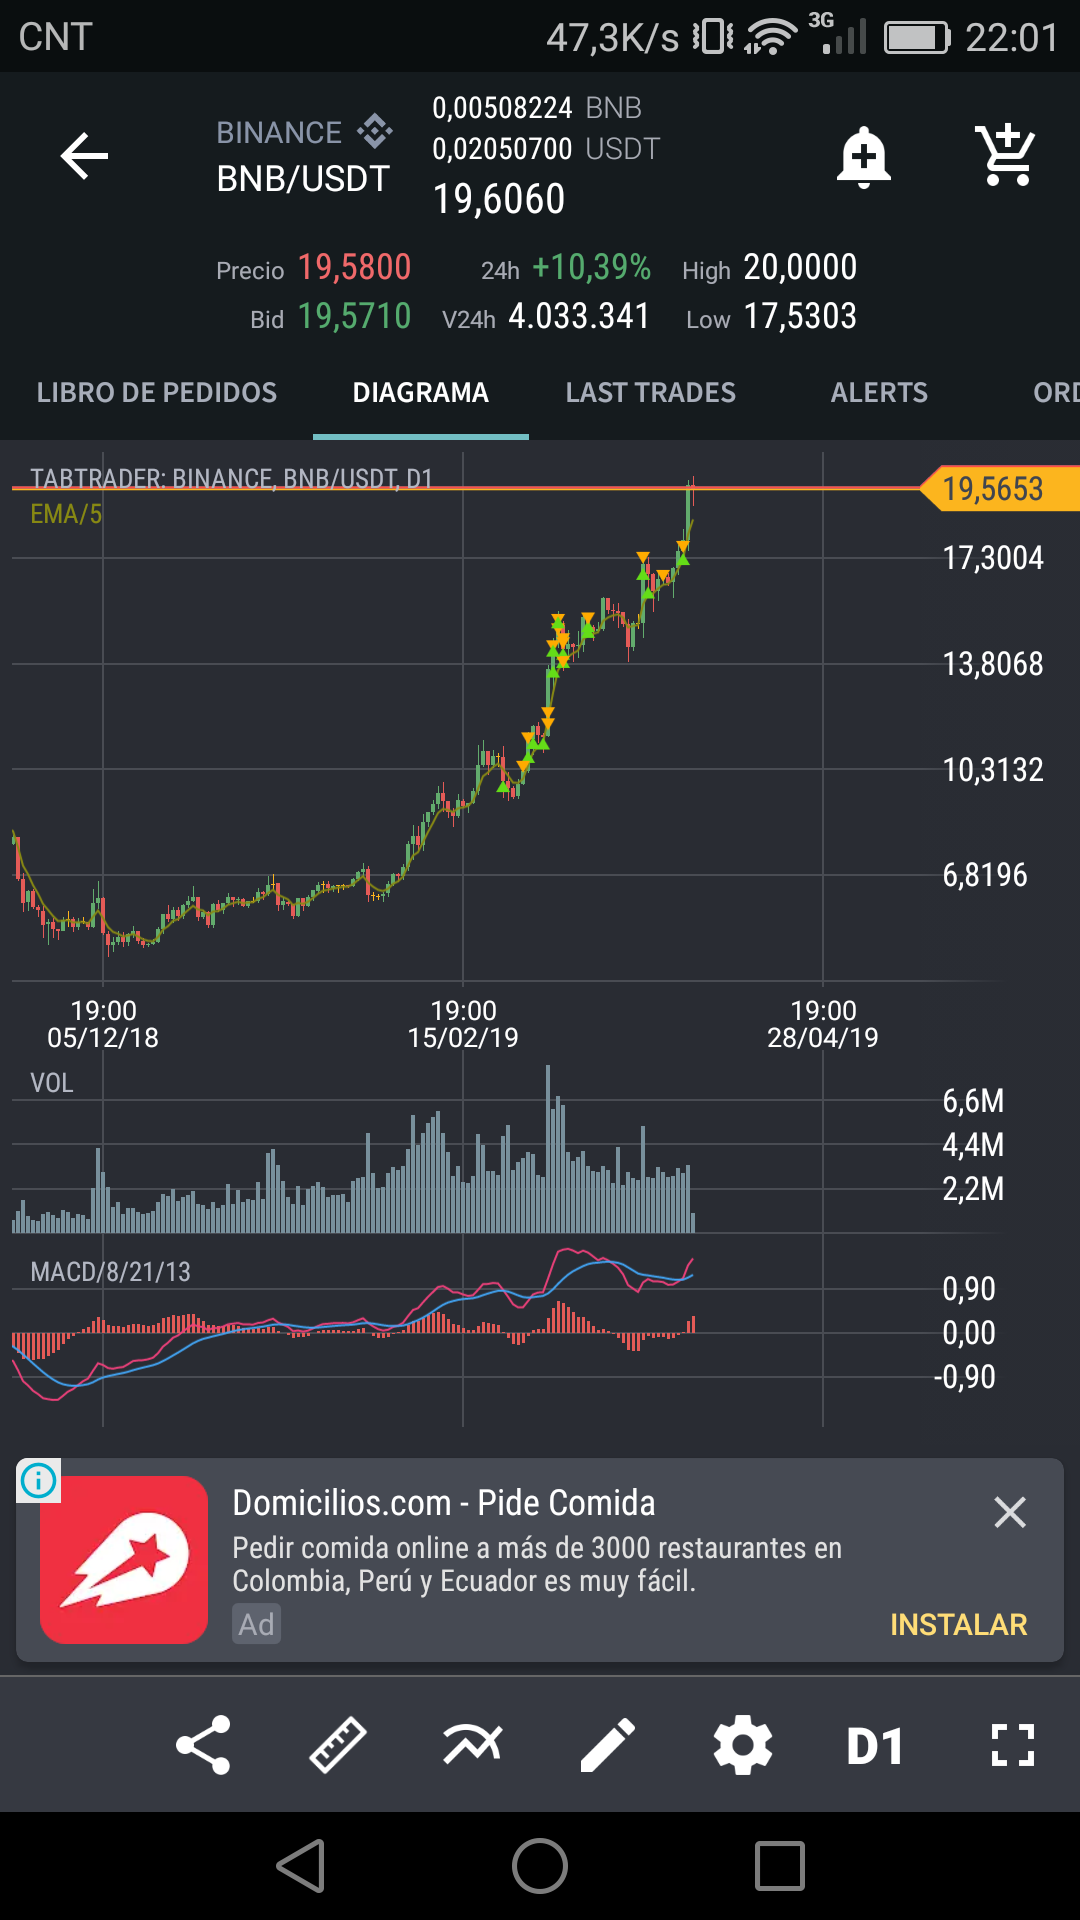Share the chart via share icon
This screenshot has height=1920, width=1080.
tap(203, 1746)
